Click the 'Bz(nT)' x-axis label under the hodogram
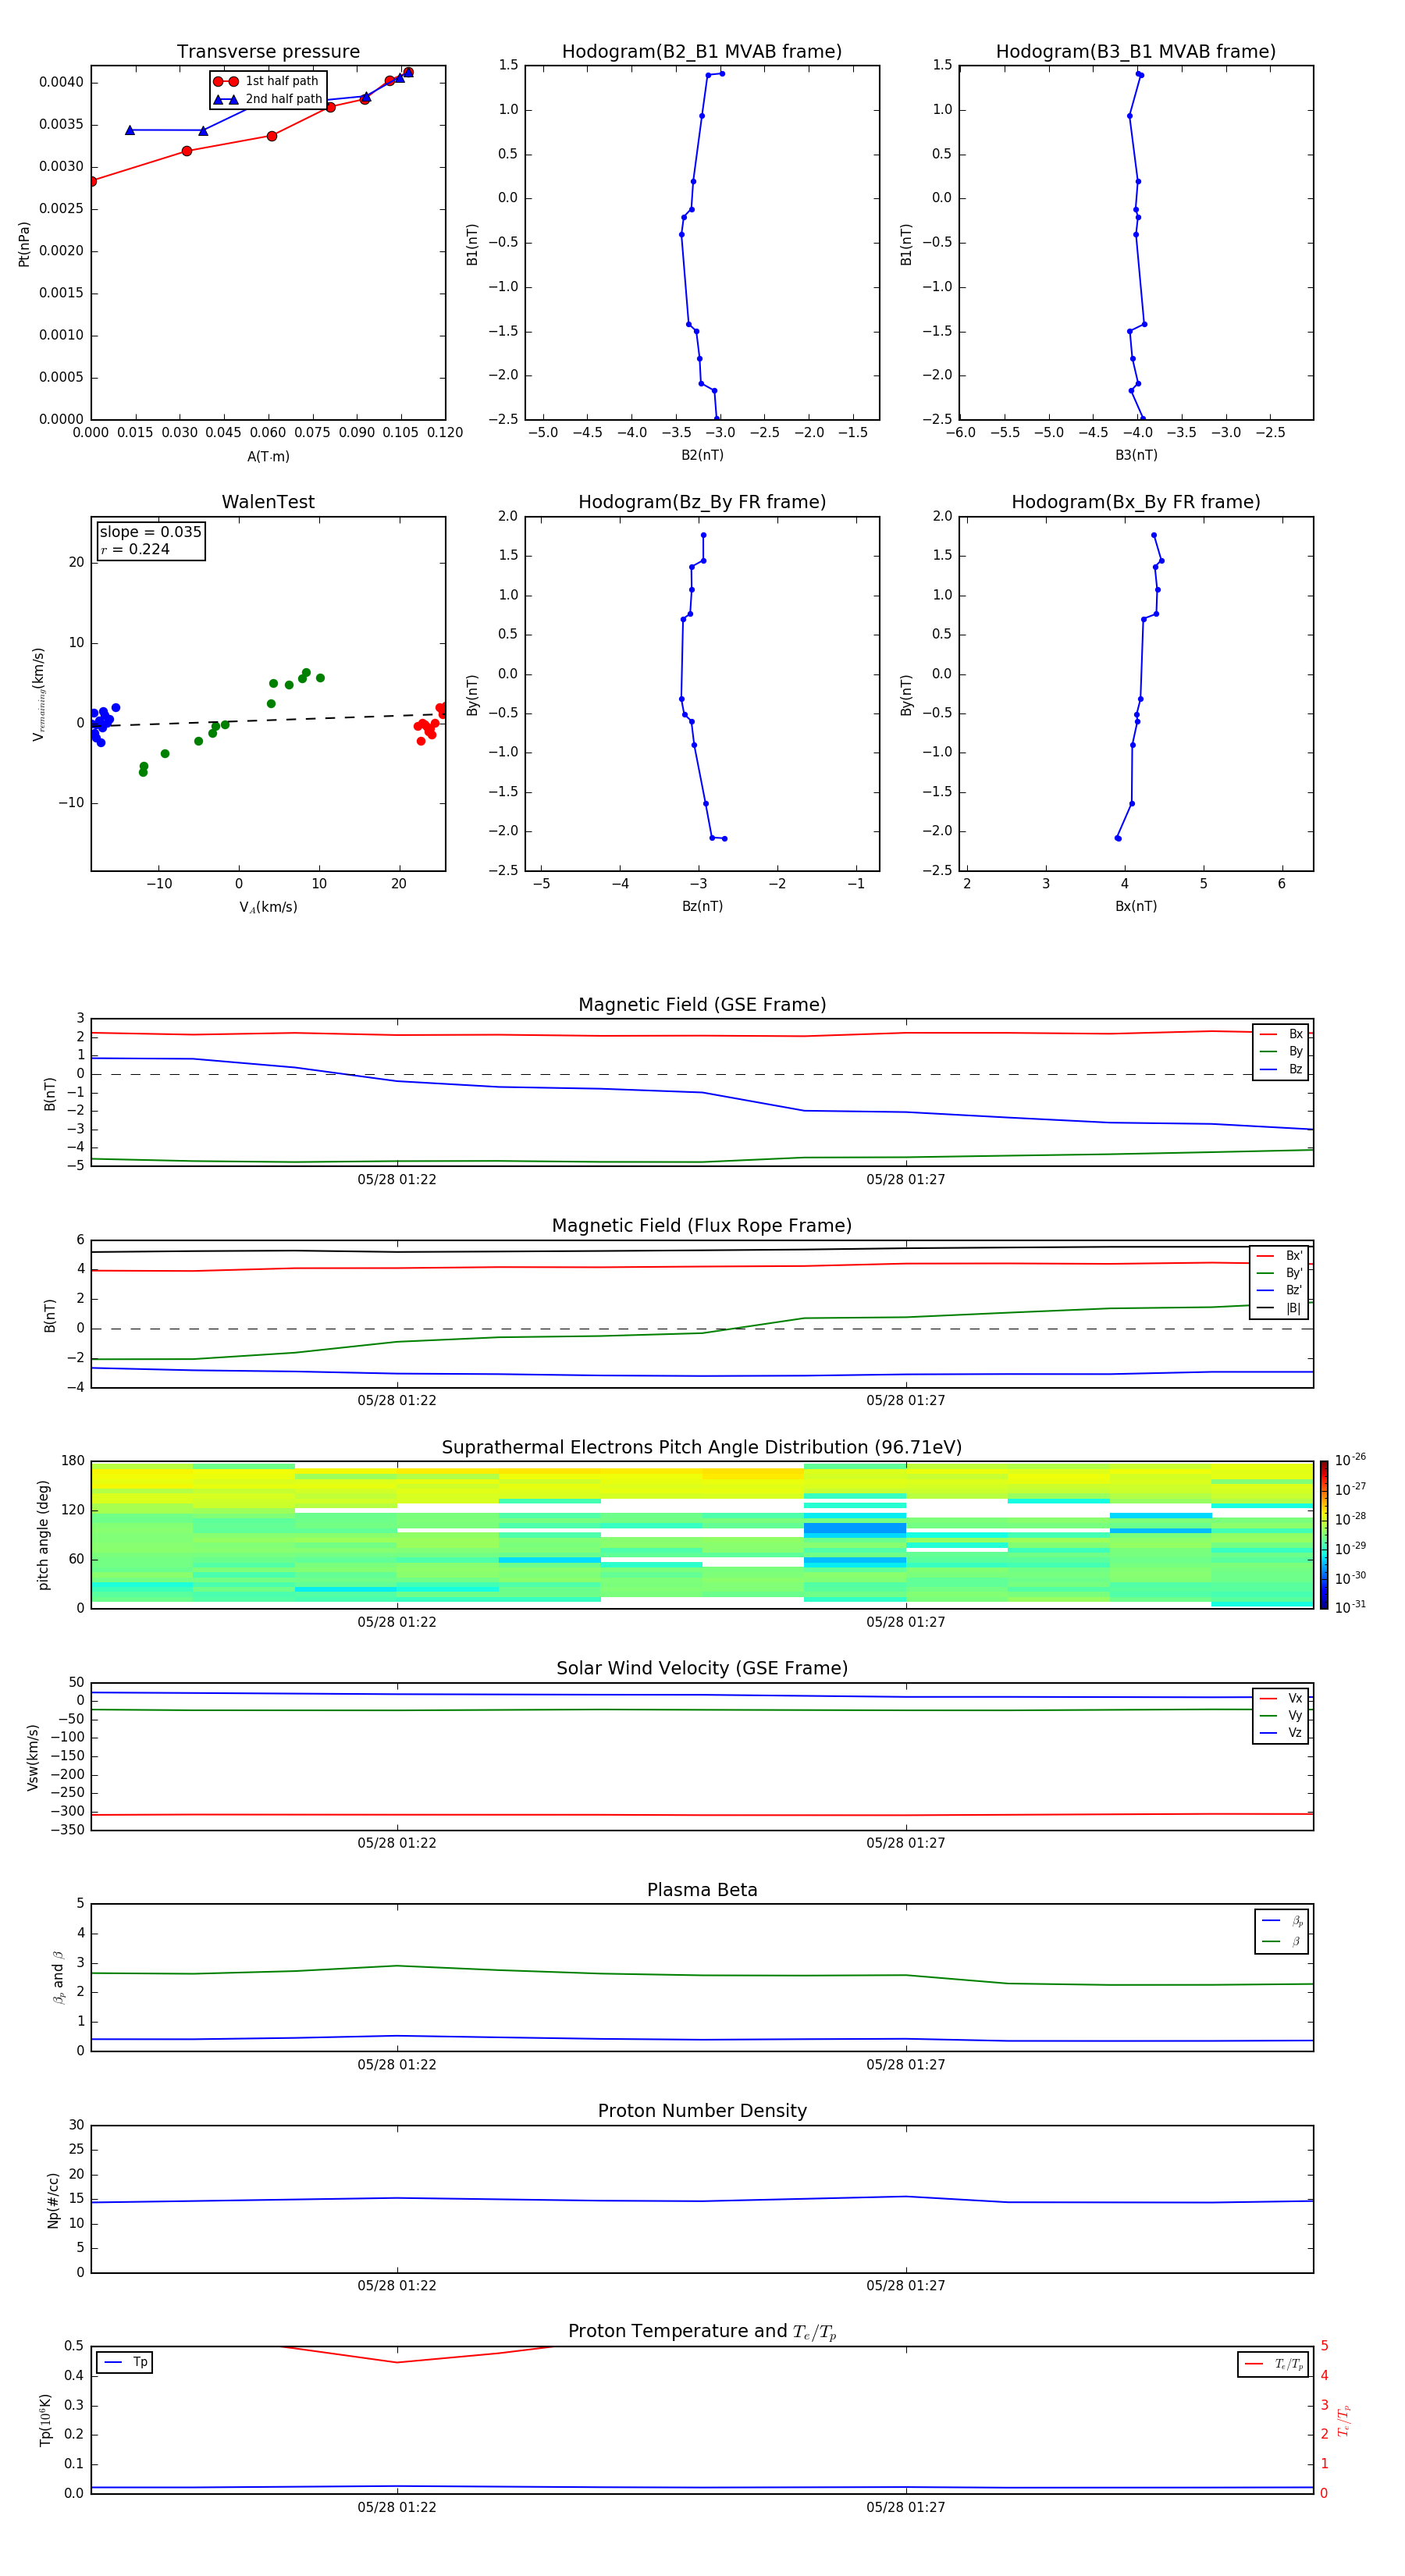This screenshot has width=1405, height=2576. 702,906
